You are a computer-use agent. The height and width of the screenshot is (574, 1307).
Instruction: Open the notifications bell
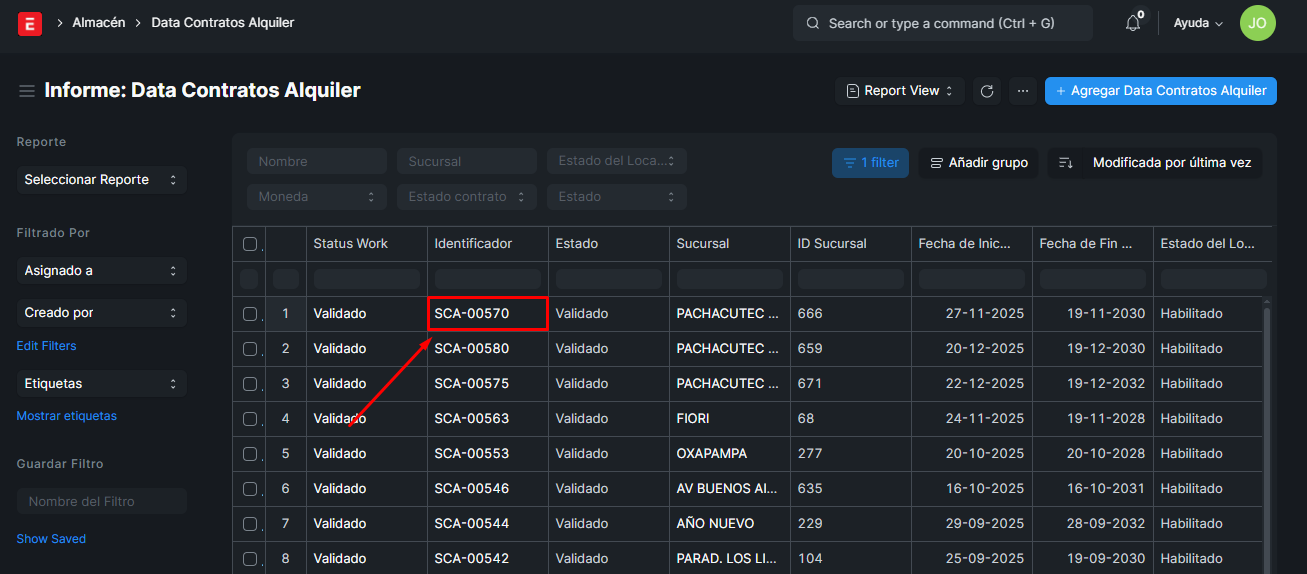point(1133,23)
